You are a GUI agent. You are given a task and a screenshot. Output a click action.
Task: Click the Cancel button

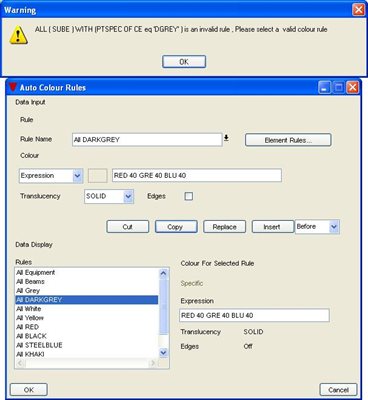click(338, 390)
